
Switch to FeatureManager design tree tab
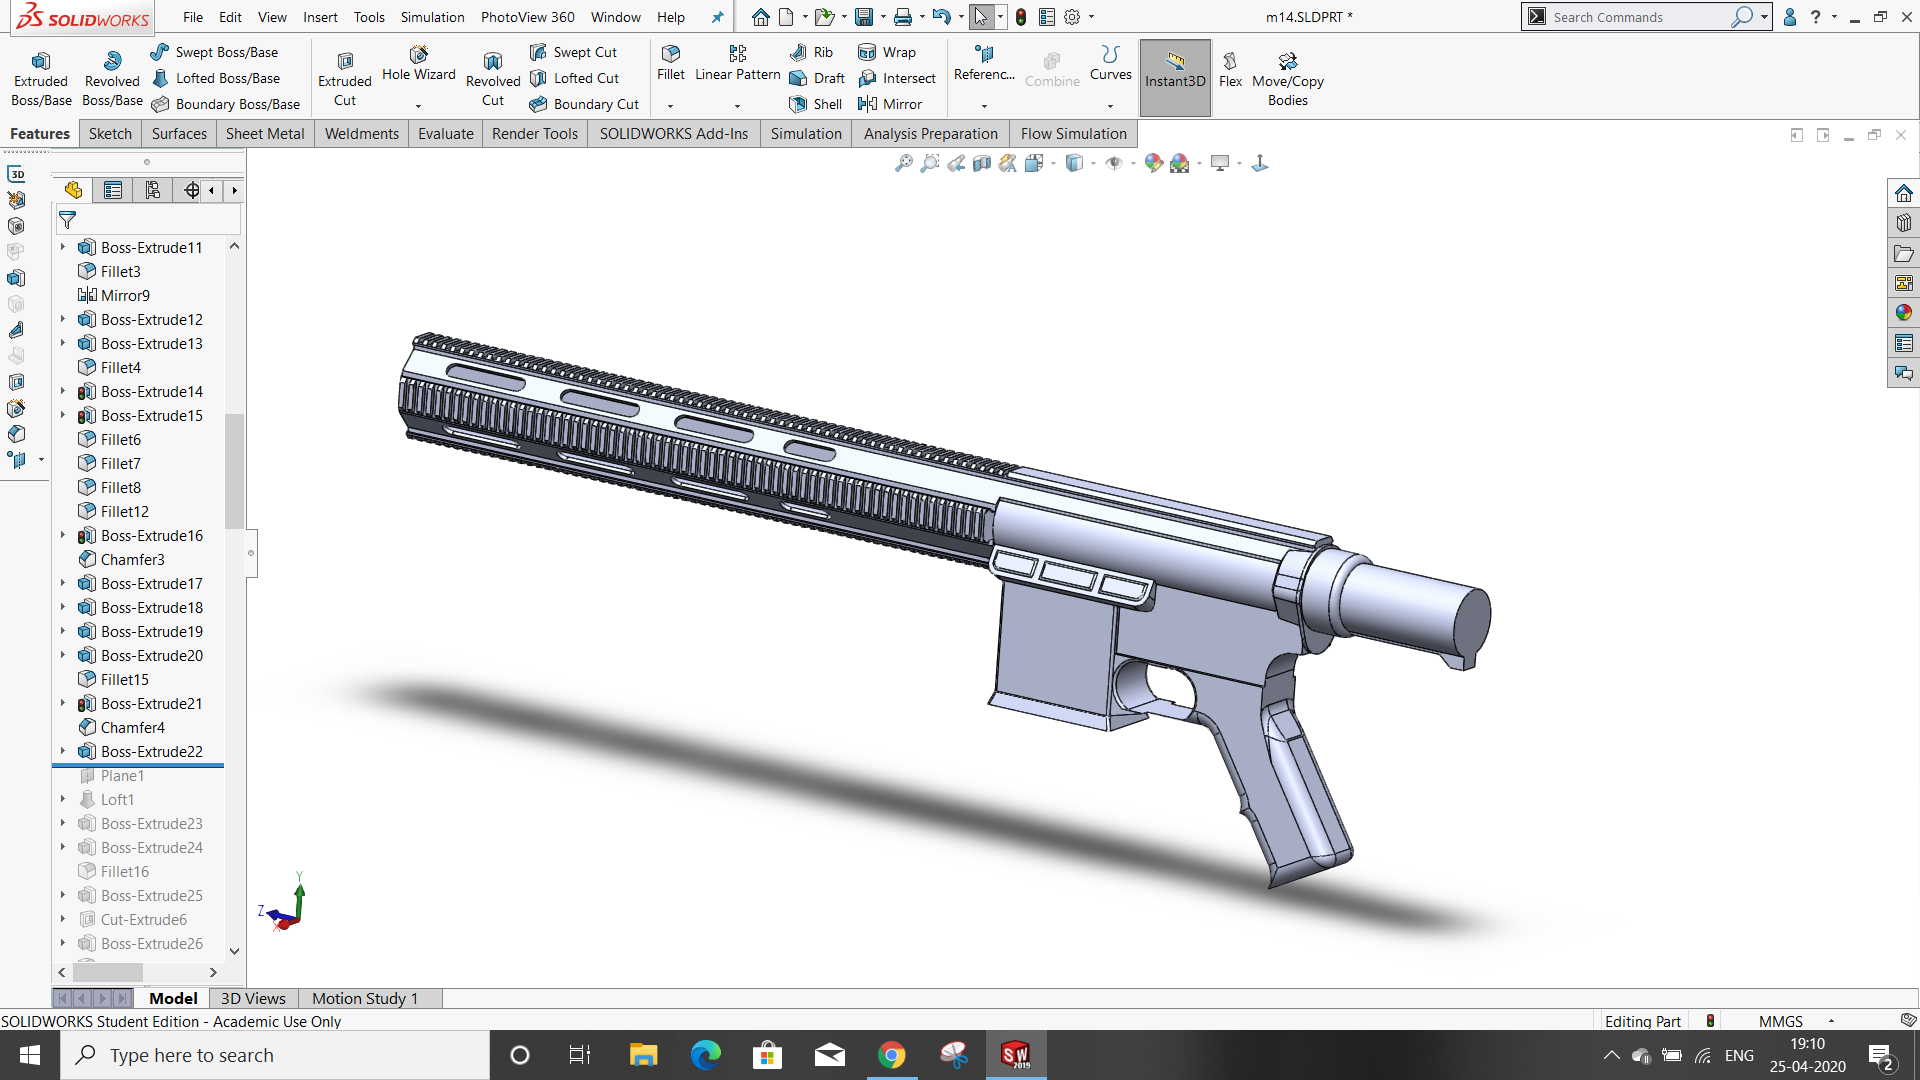click(73, 190)
